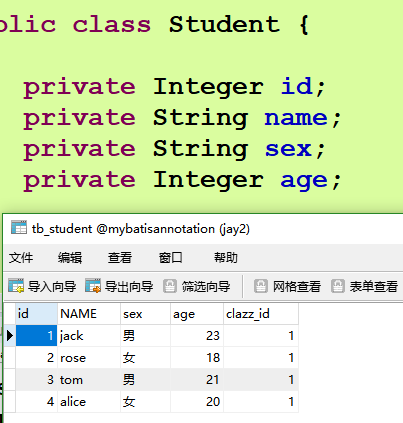Click the id column header
403x423 pixels.
[x=36, y=314]
